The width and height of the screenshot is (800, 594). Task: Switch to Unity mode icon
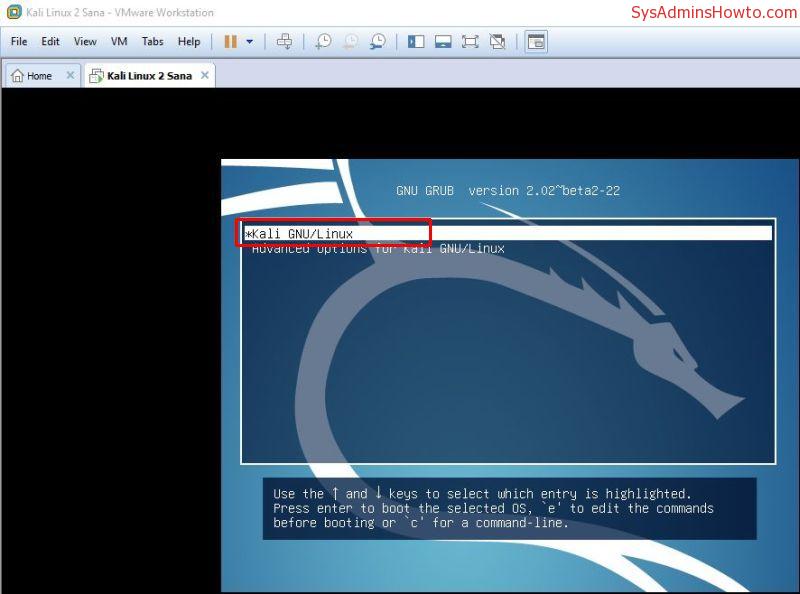tap(497, 42)
